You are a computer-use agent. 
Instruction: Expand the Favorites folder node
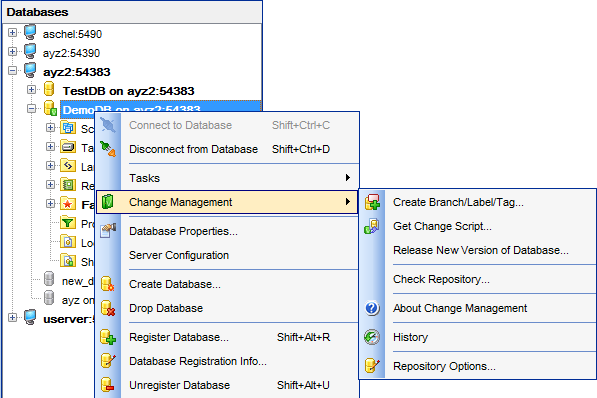(x=50, y=204)
